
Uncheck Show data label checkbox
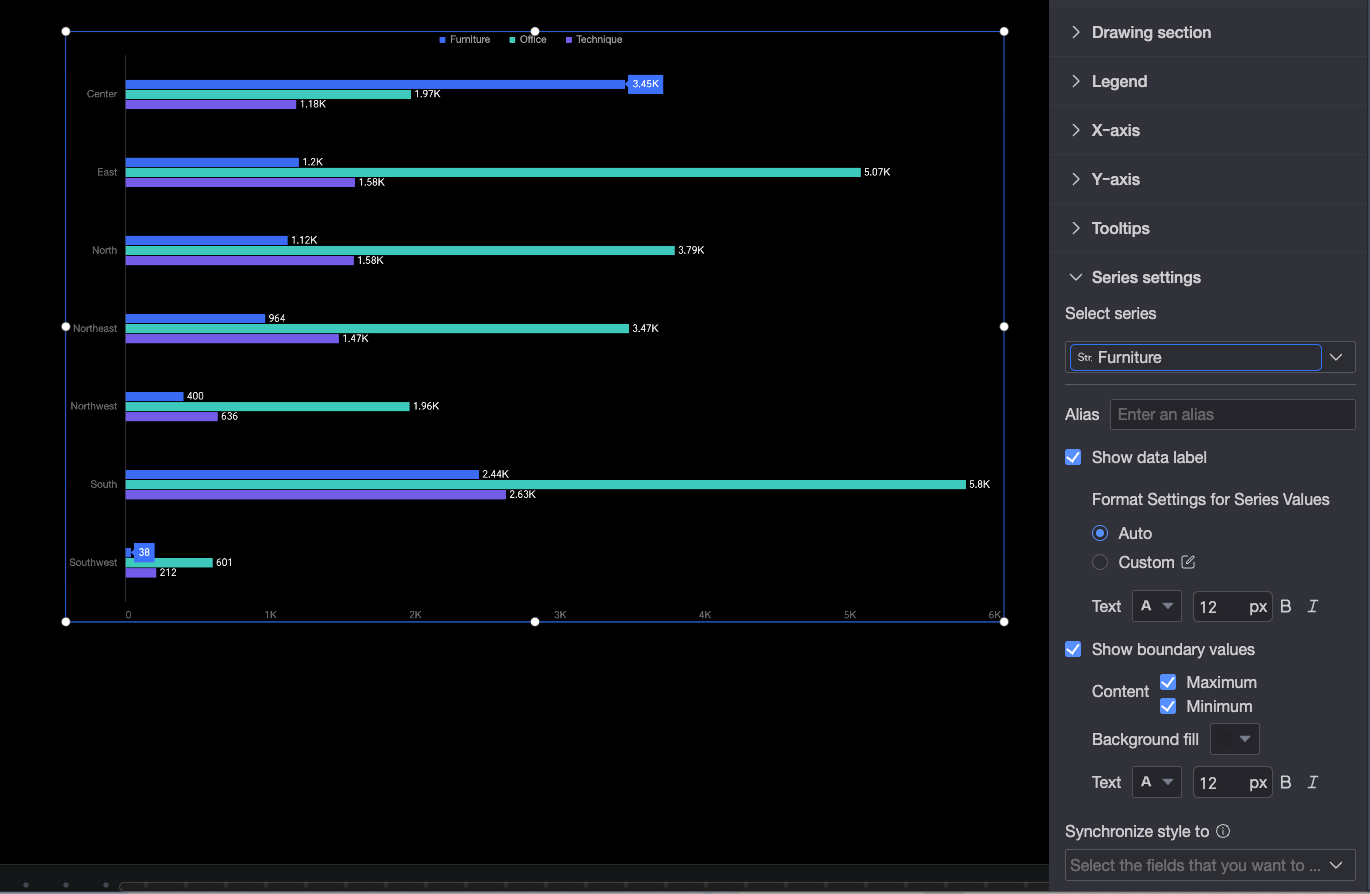point(1073,457)
